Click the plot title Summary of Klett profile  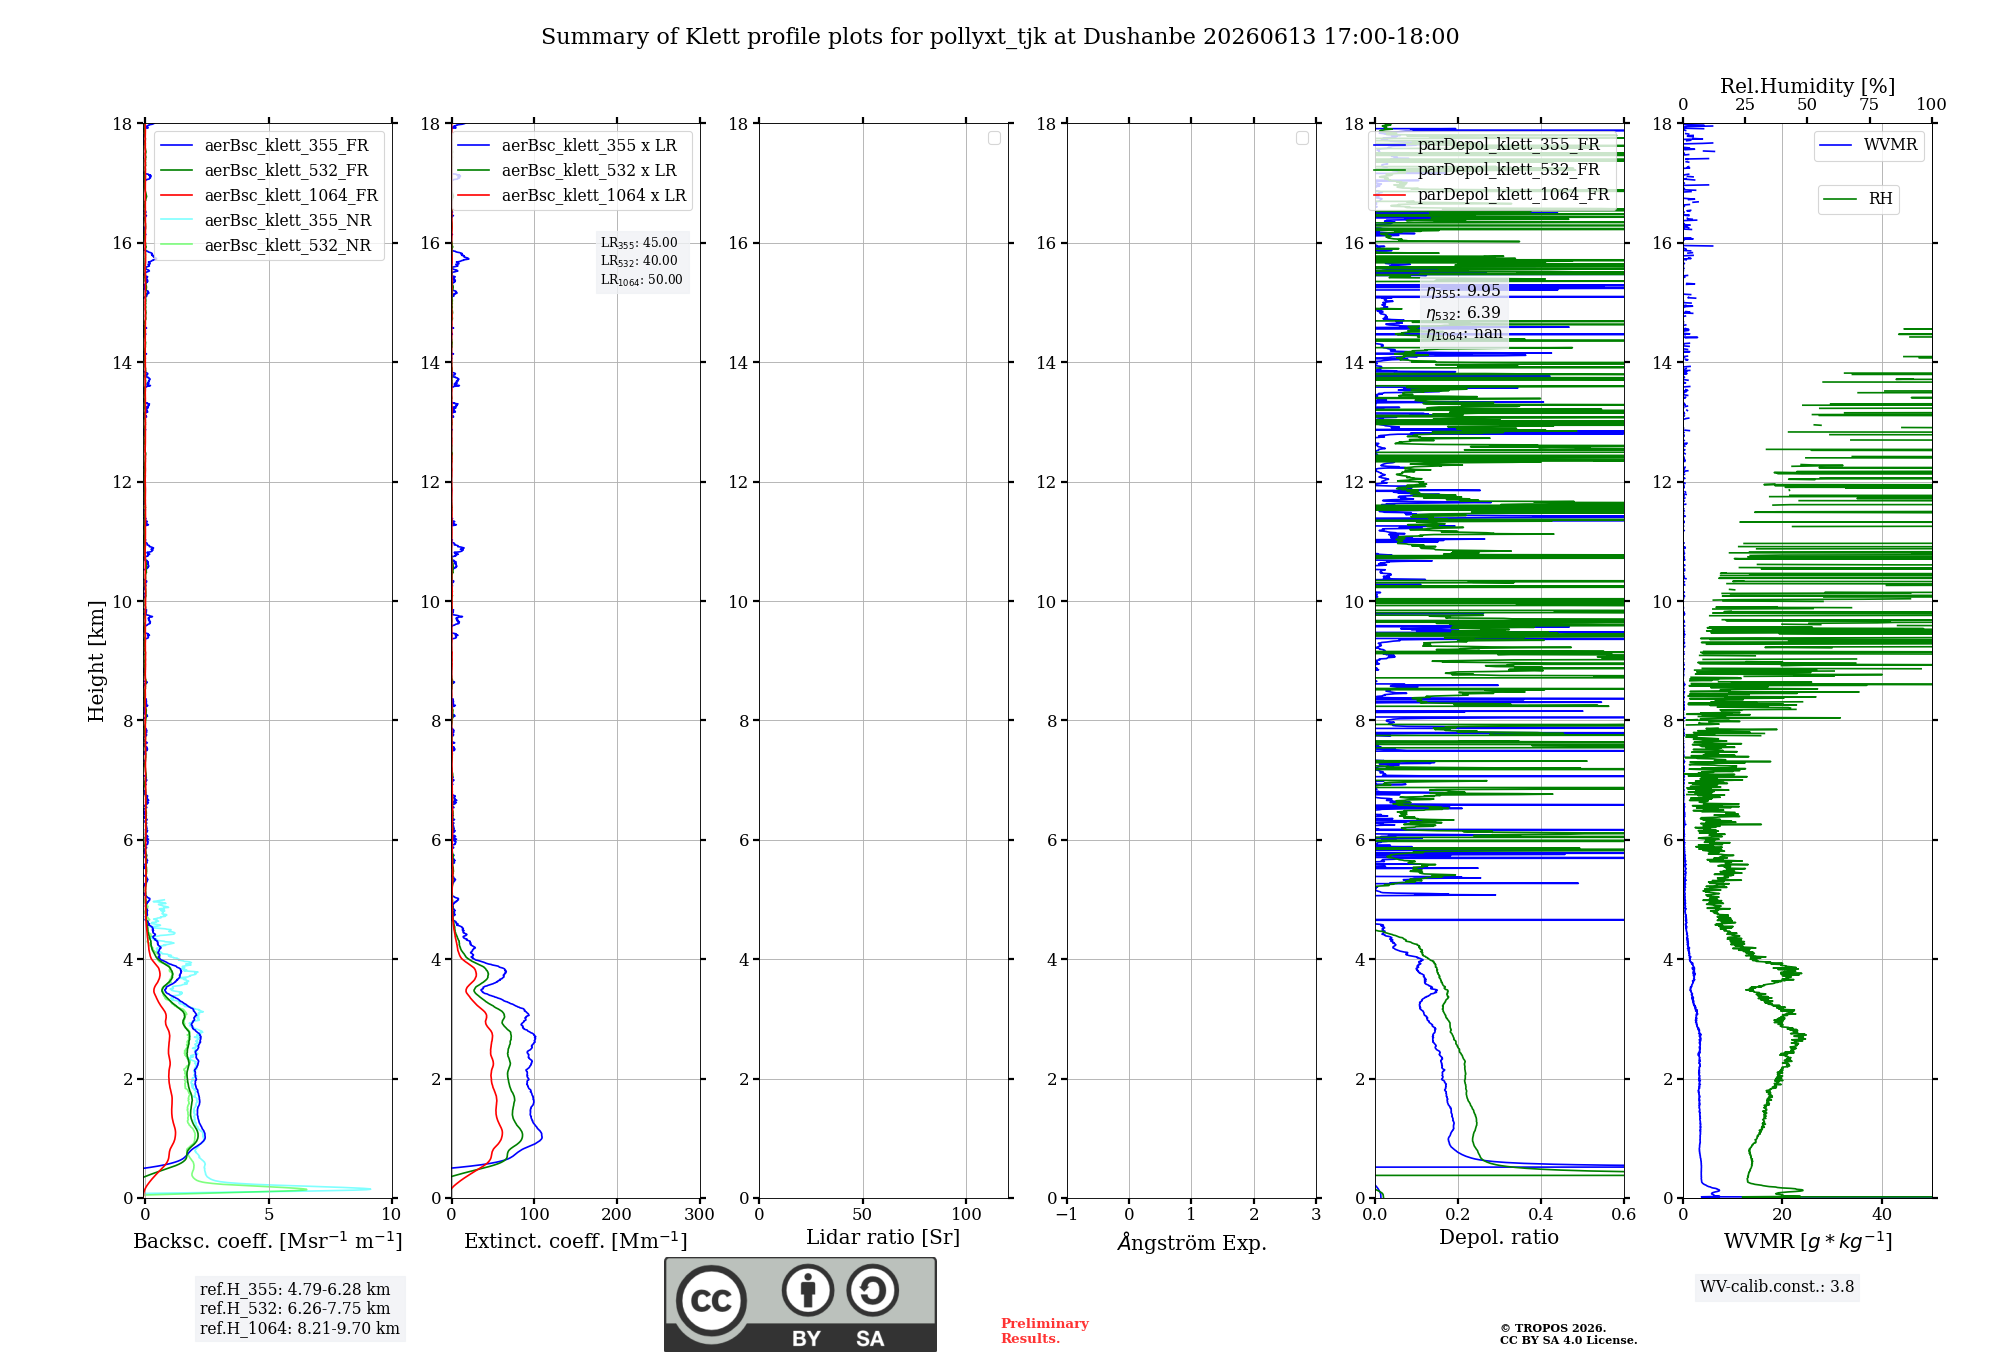point(1000,37)
